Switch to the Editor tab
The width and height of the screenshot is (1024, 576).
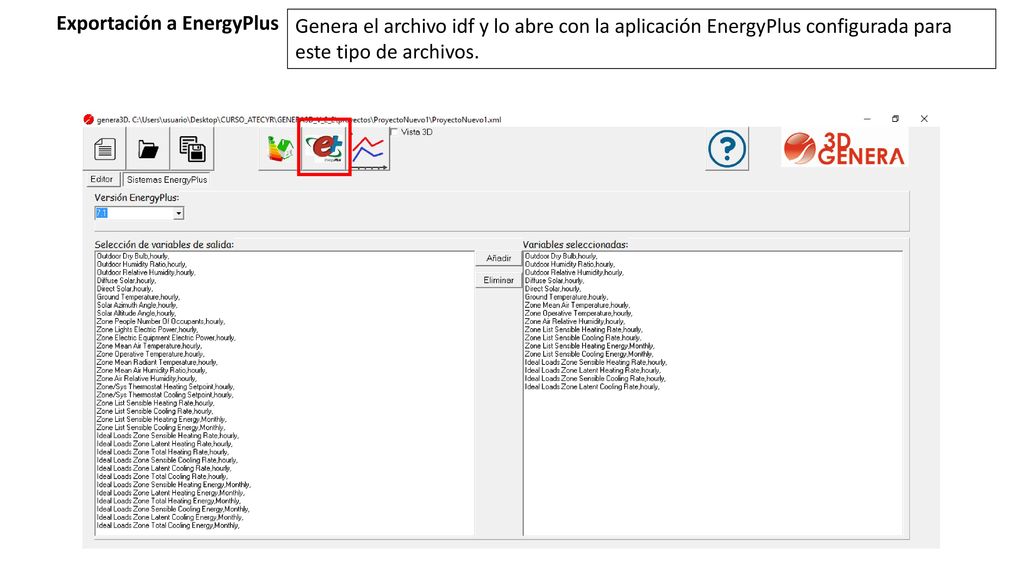coord(101,179)
